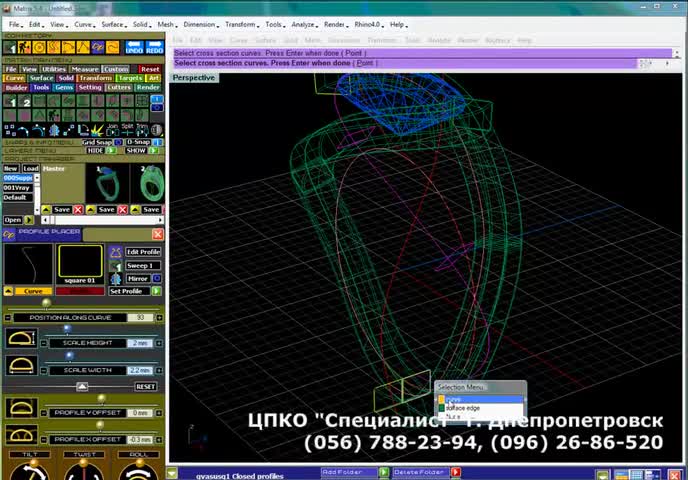Viewport: 688px width, 480px height.
Task: Click the Sweep 1 button
Action: tap(143, 265)
